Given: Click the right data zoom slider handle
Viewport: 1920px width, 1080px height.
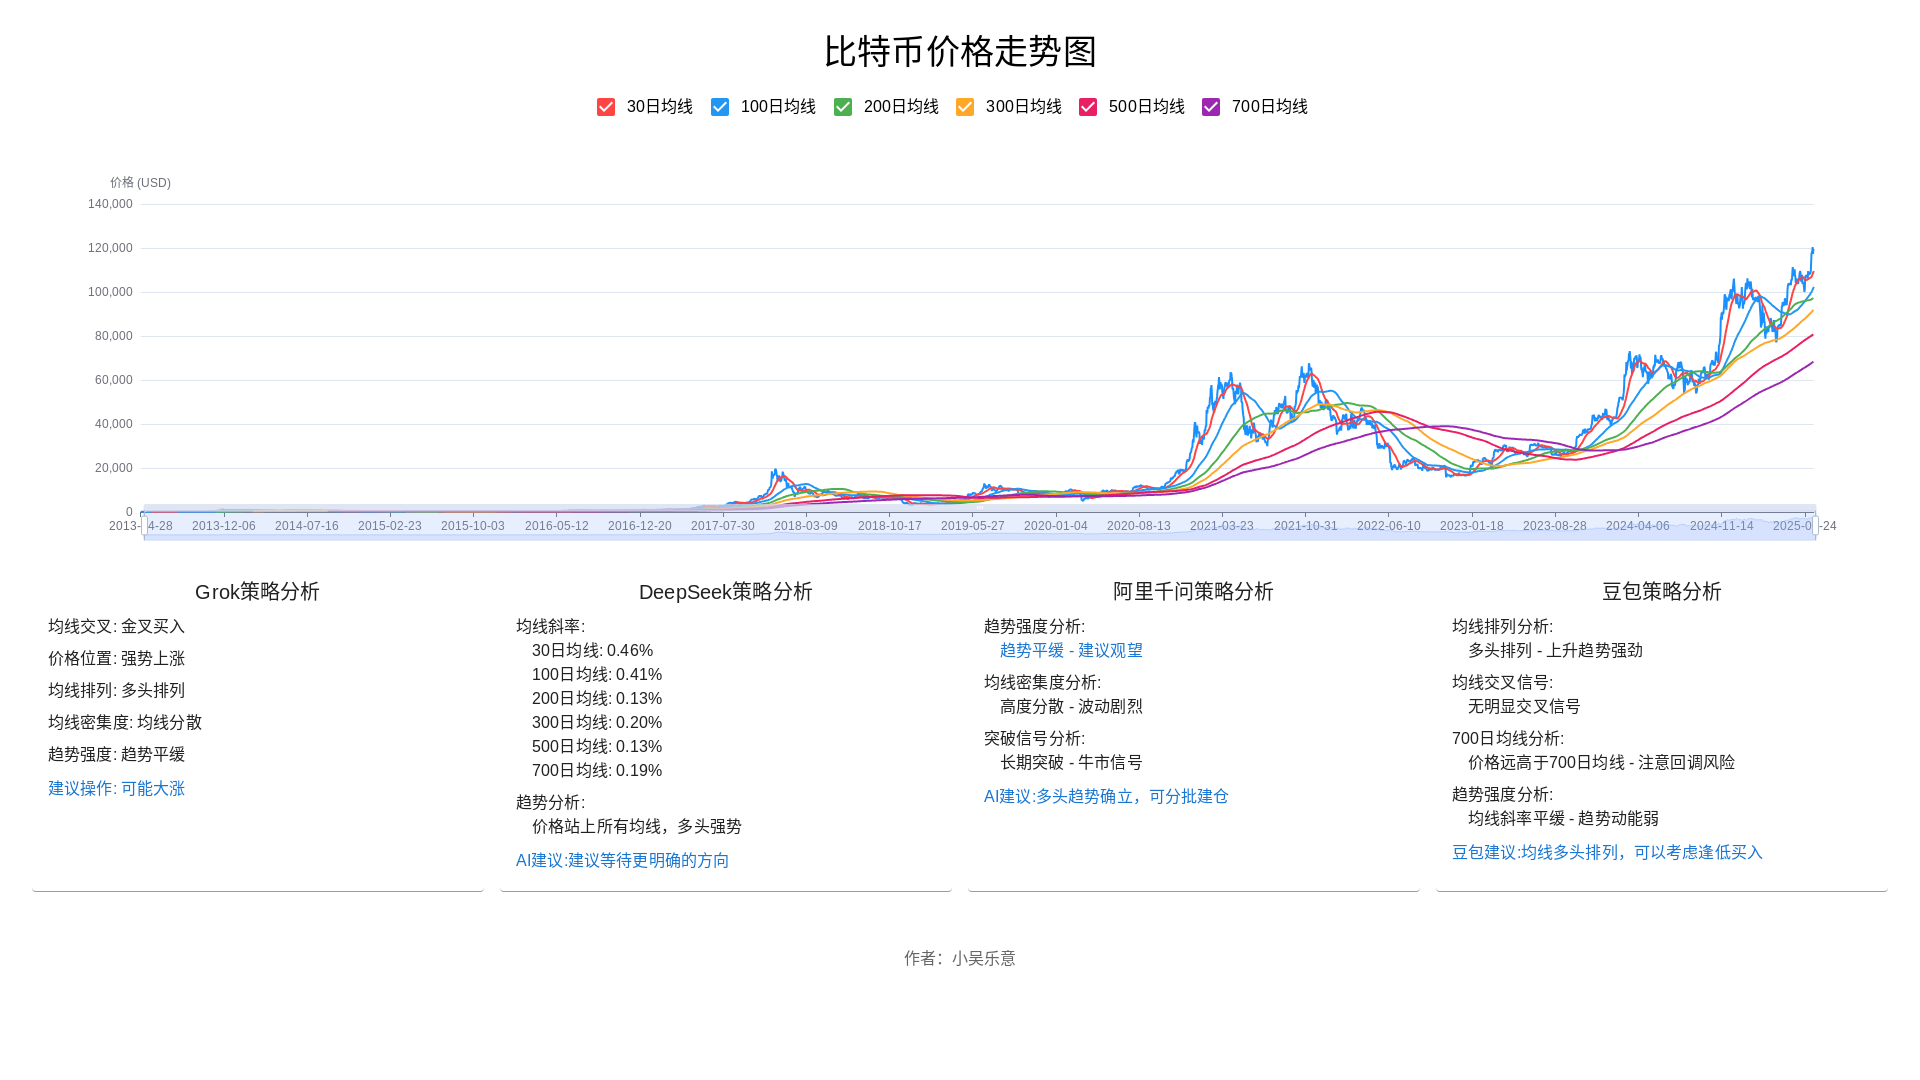Looking at the screenshot, I should tap(1816, 525).
